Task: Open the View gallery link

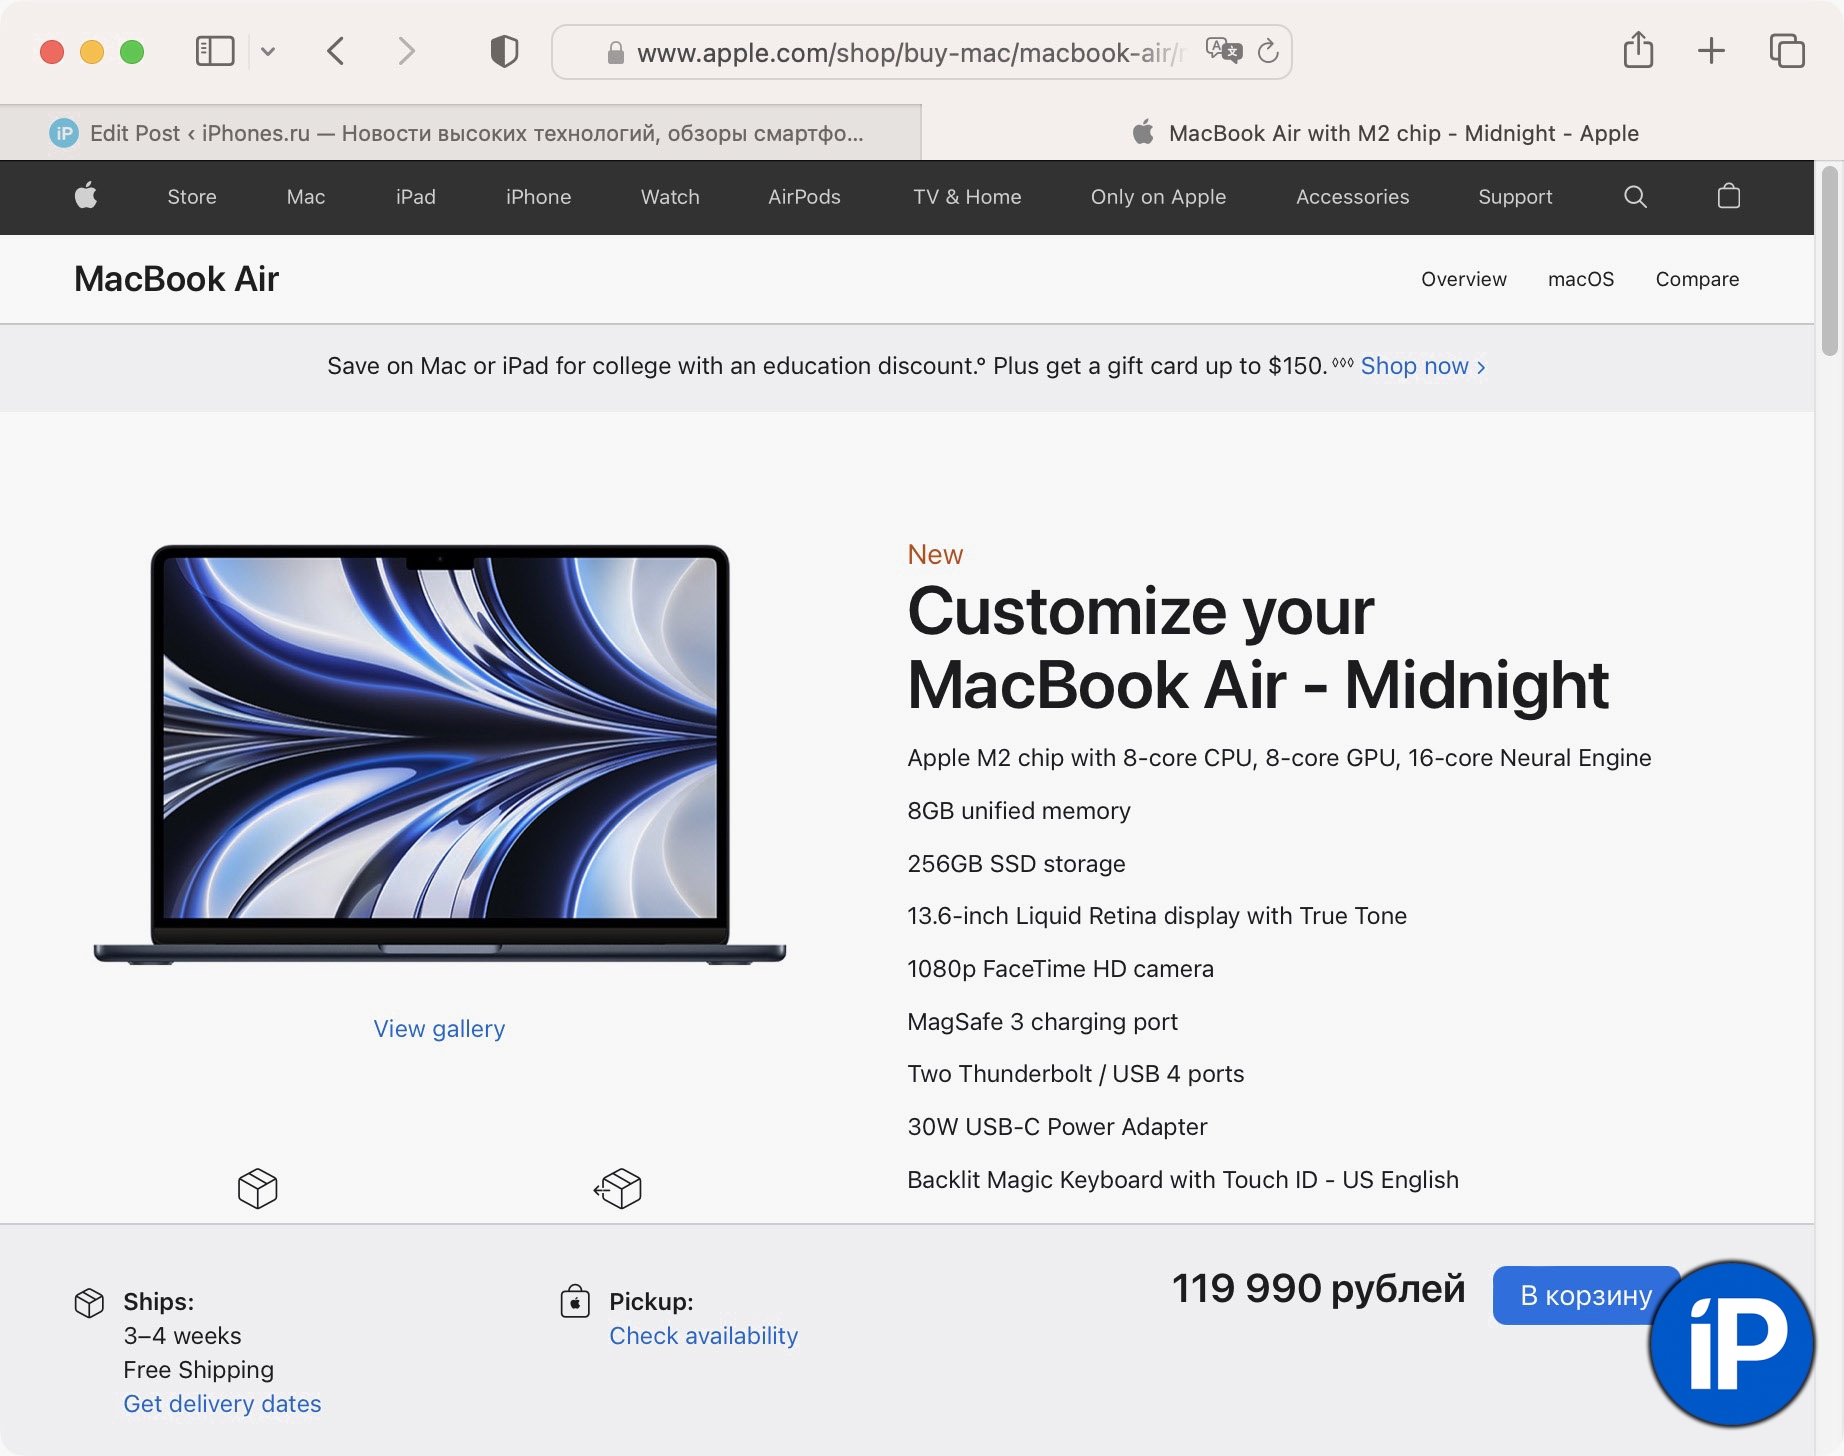Action: pos(439,1029)
